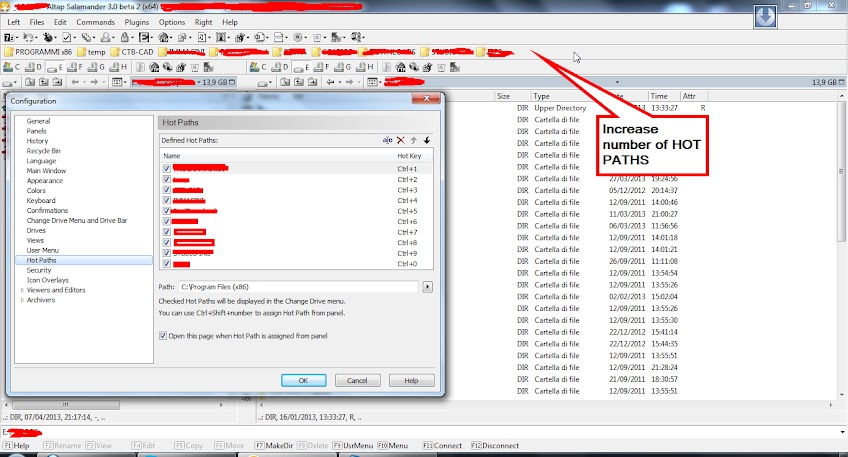This screenshot has width=848, height=457.
Task: Click the Cancel button
Action: (357, 380)
